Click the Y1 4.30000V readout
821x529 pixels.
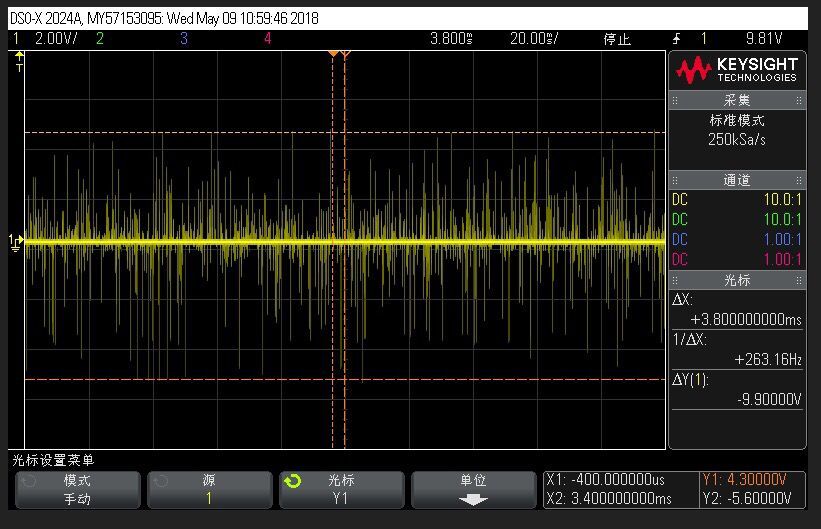744,480
